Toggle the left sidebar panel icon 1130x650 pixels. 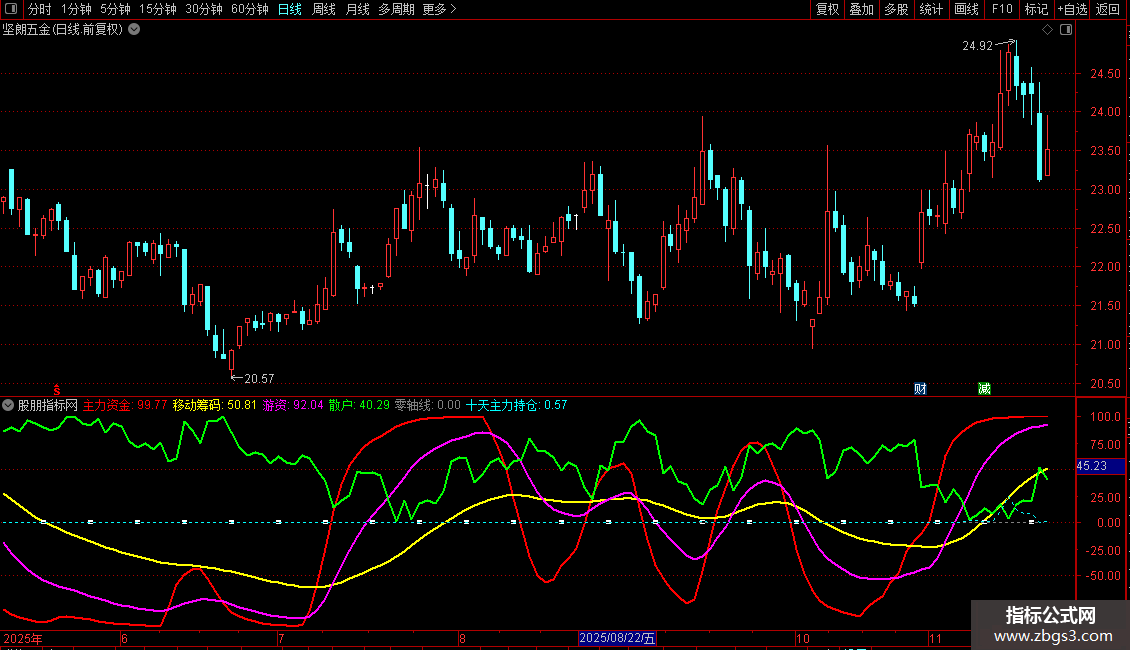pos(13,9)
